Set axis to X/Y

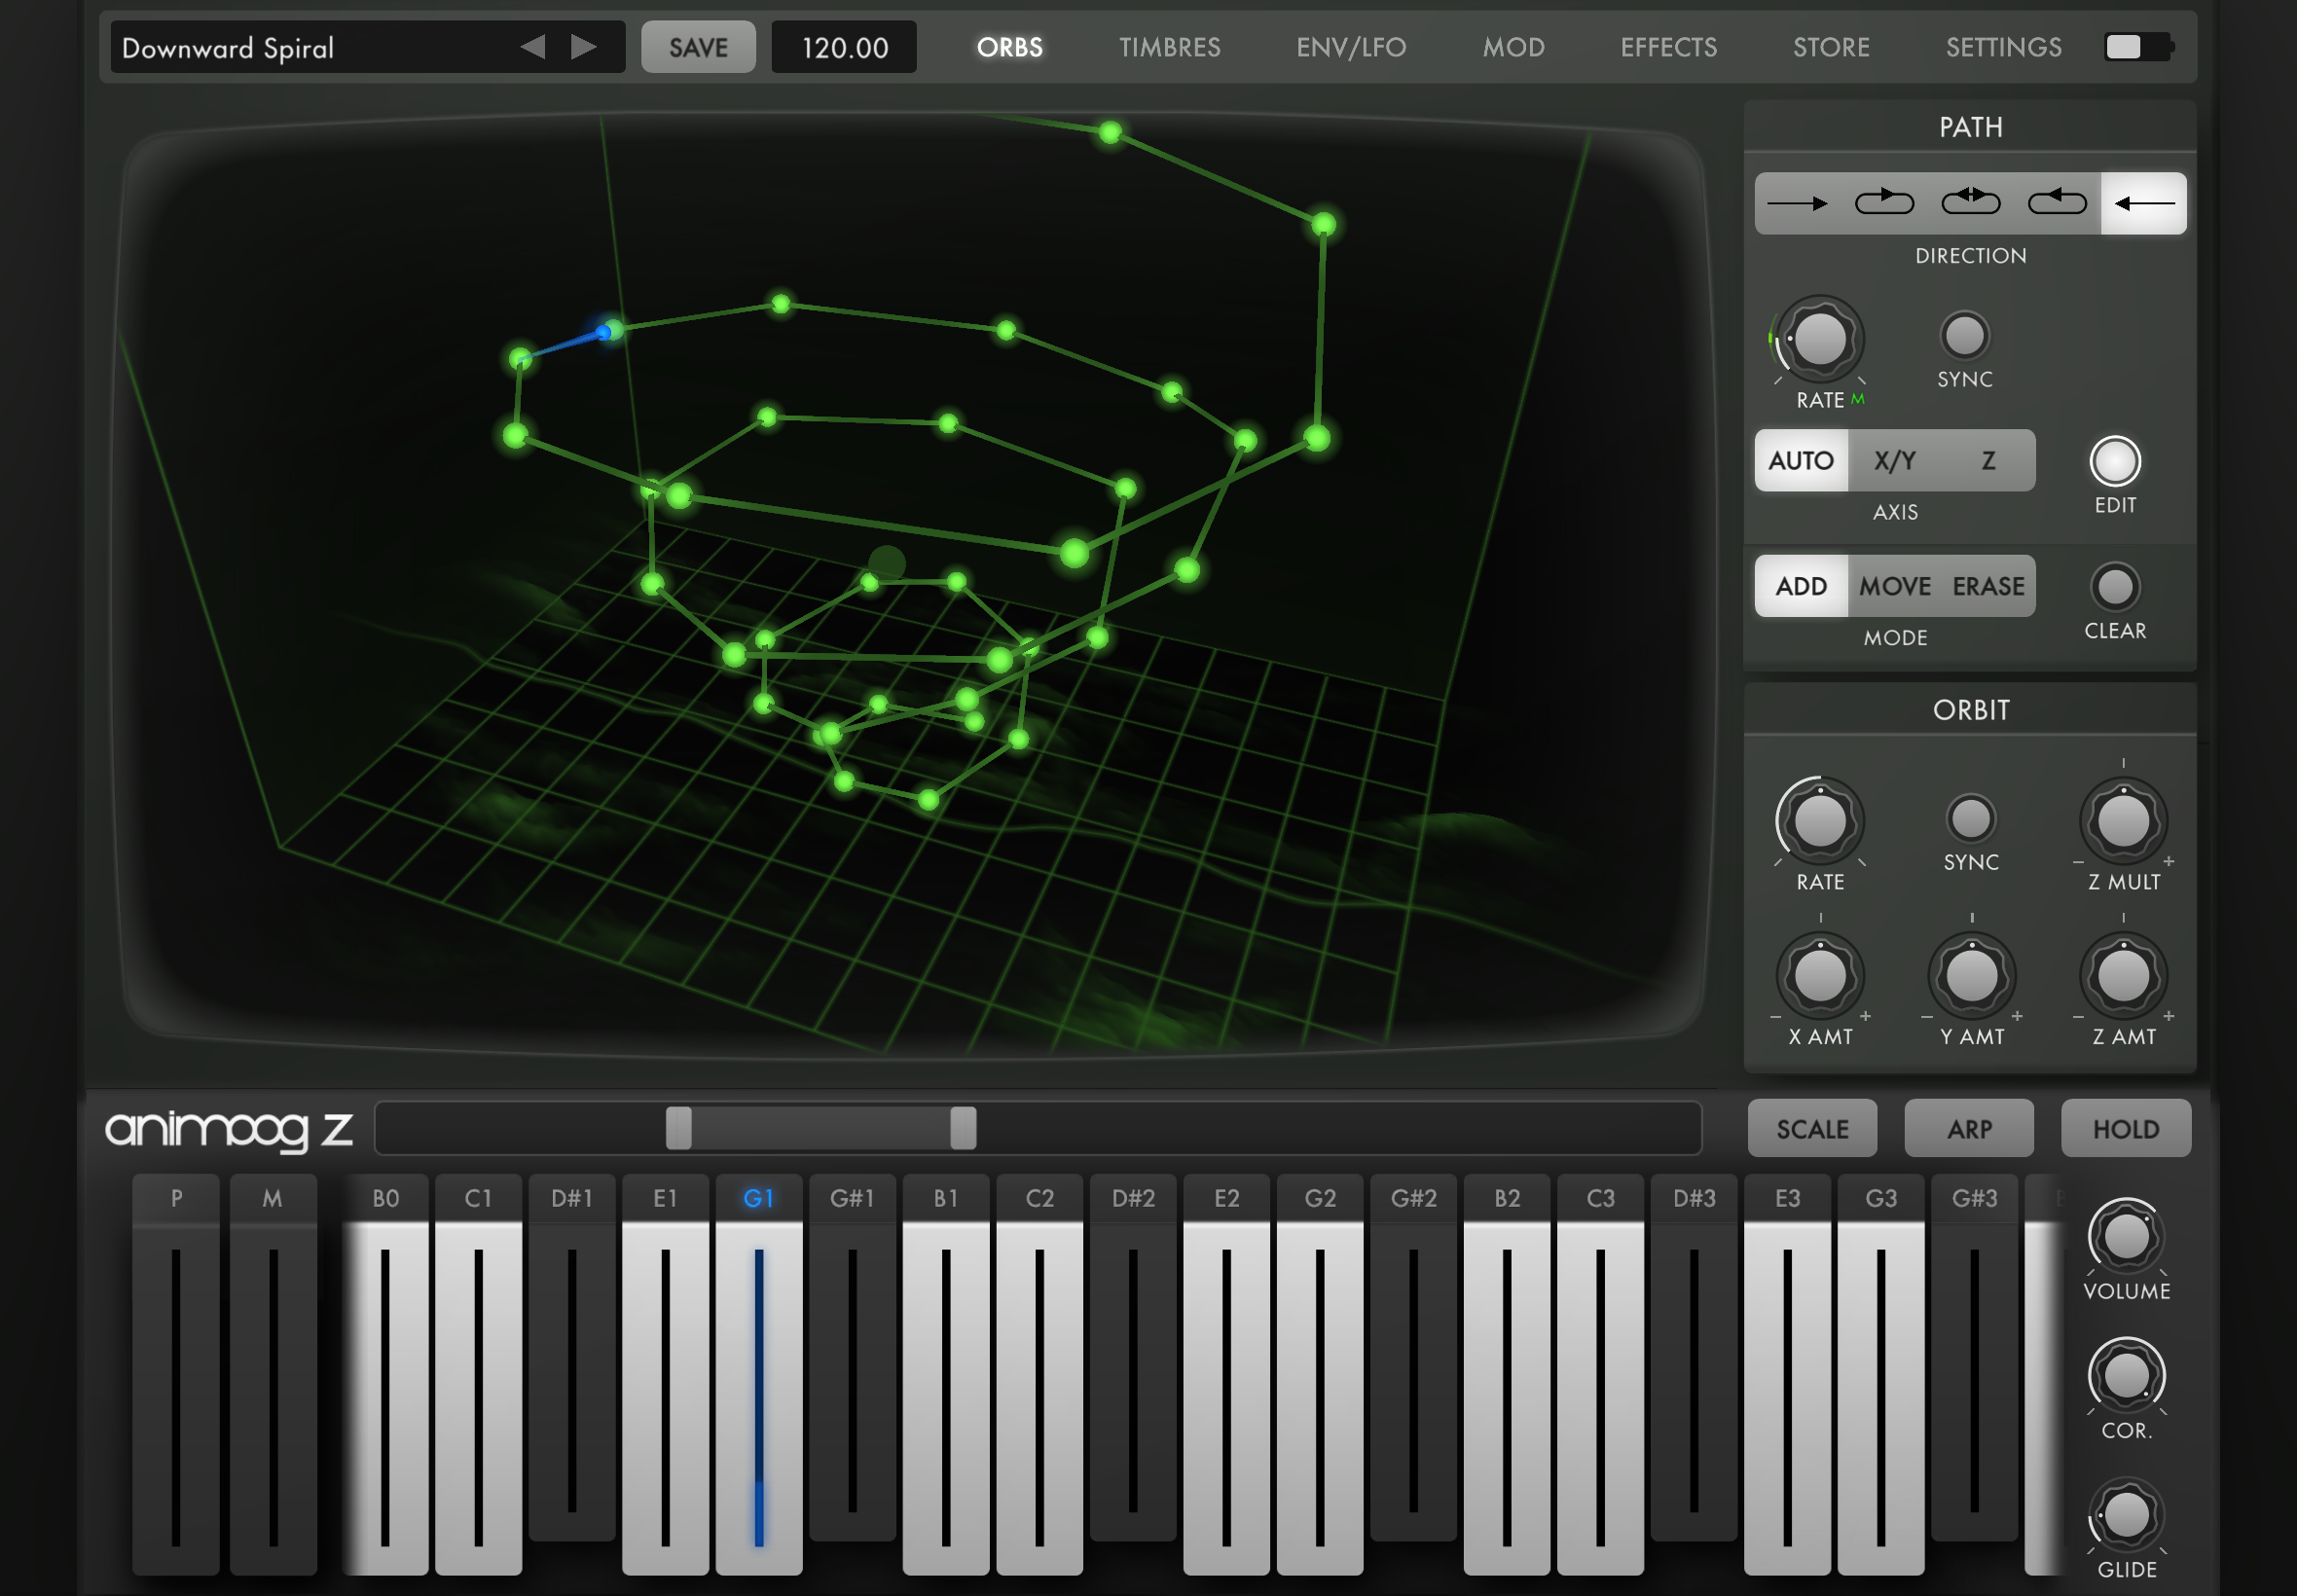point(1894,461)
